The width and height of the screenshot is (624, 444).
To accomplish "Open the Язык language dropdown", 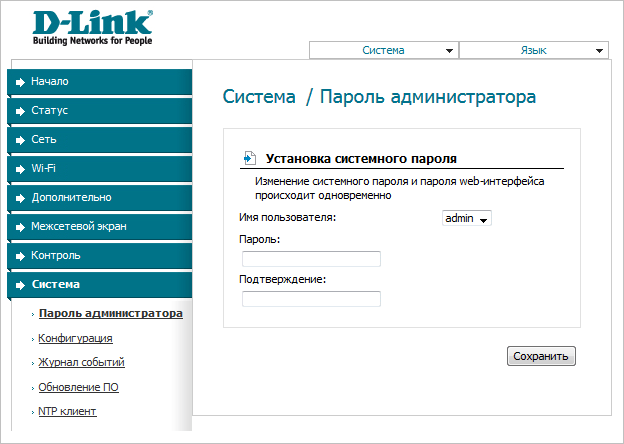I will pyautogui.click(x=534, y=50).
